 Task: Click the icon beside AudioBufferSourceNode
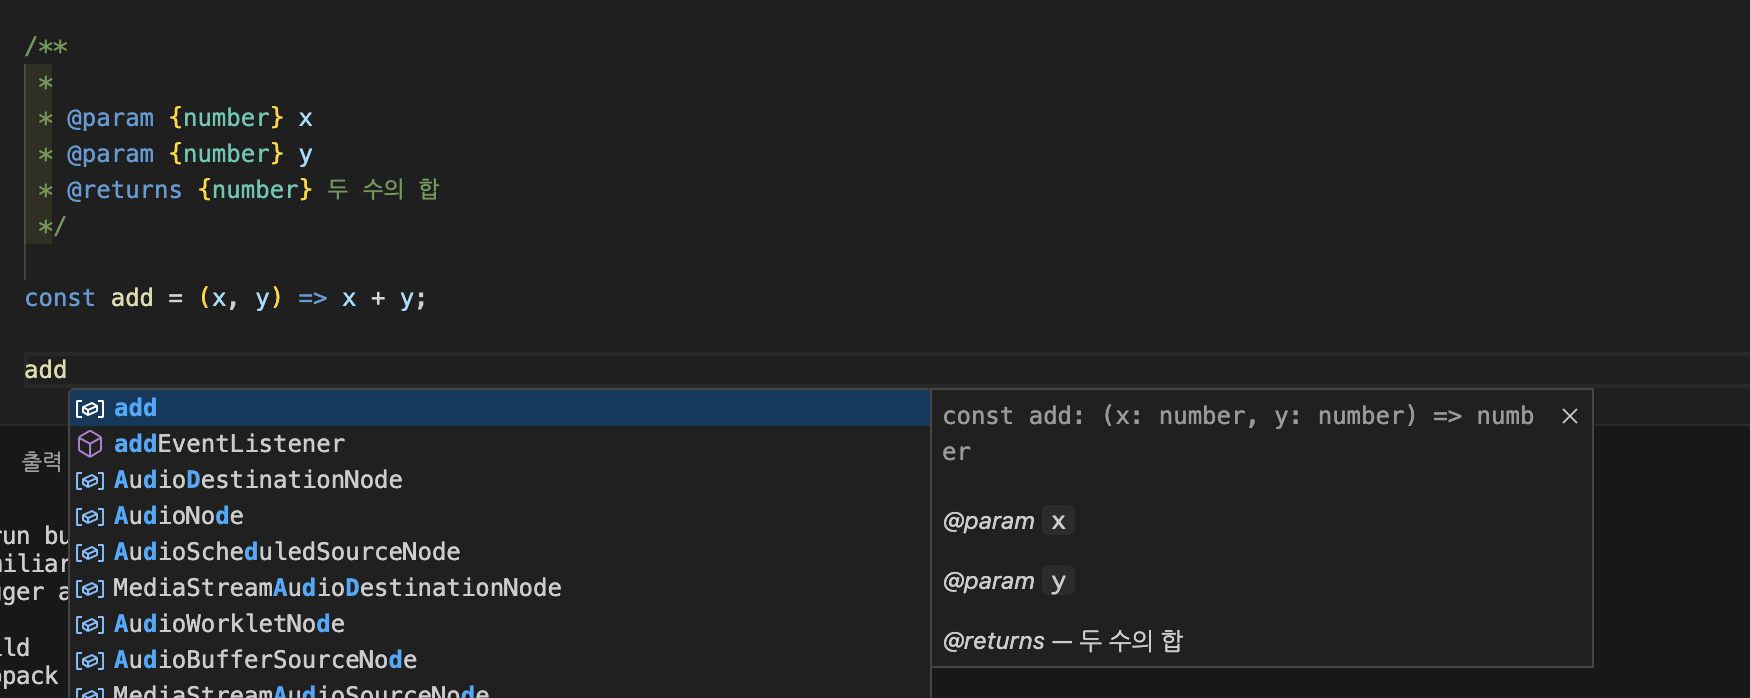(90, 660)
